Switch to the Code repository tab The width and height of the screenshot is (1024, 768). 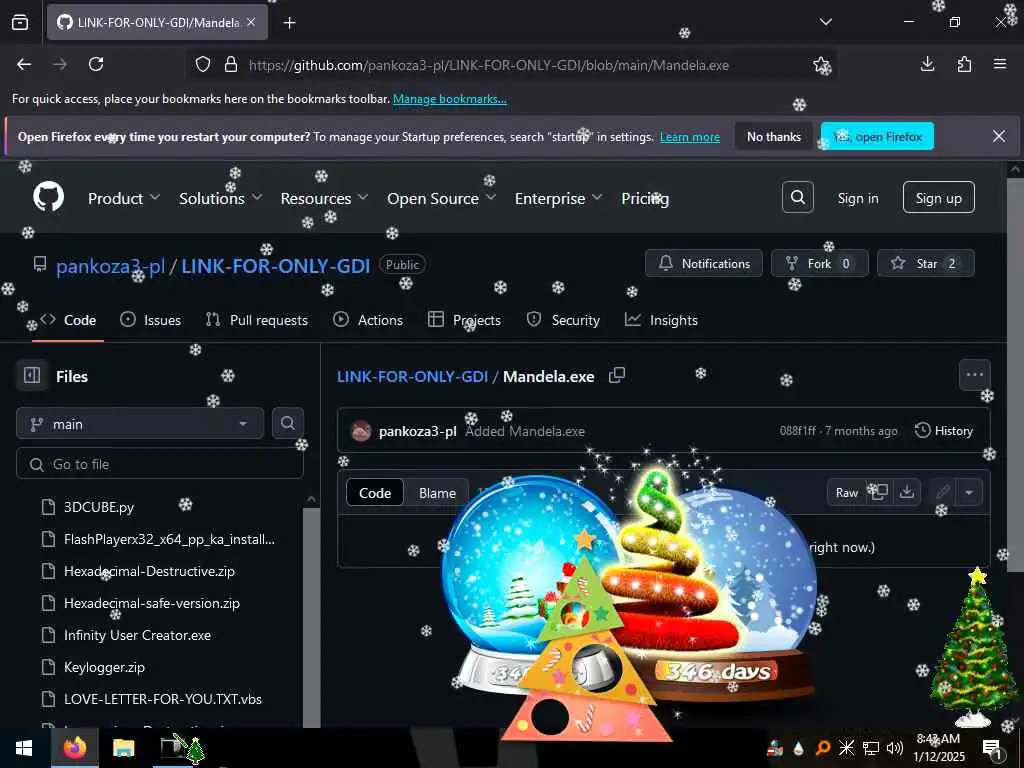coord(68,320)
